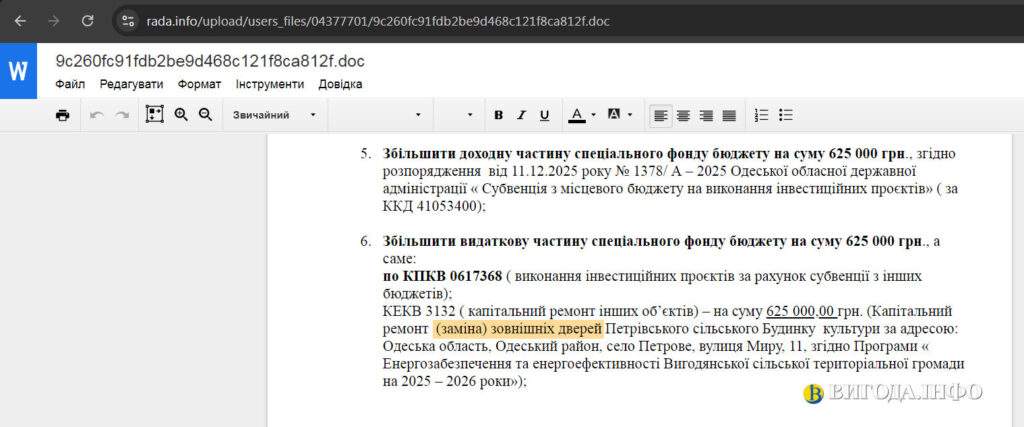Justify text with full alignment button
The height and width of the screenshot is (427, 1024).
[x=729, y=115]
